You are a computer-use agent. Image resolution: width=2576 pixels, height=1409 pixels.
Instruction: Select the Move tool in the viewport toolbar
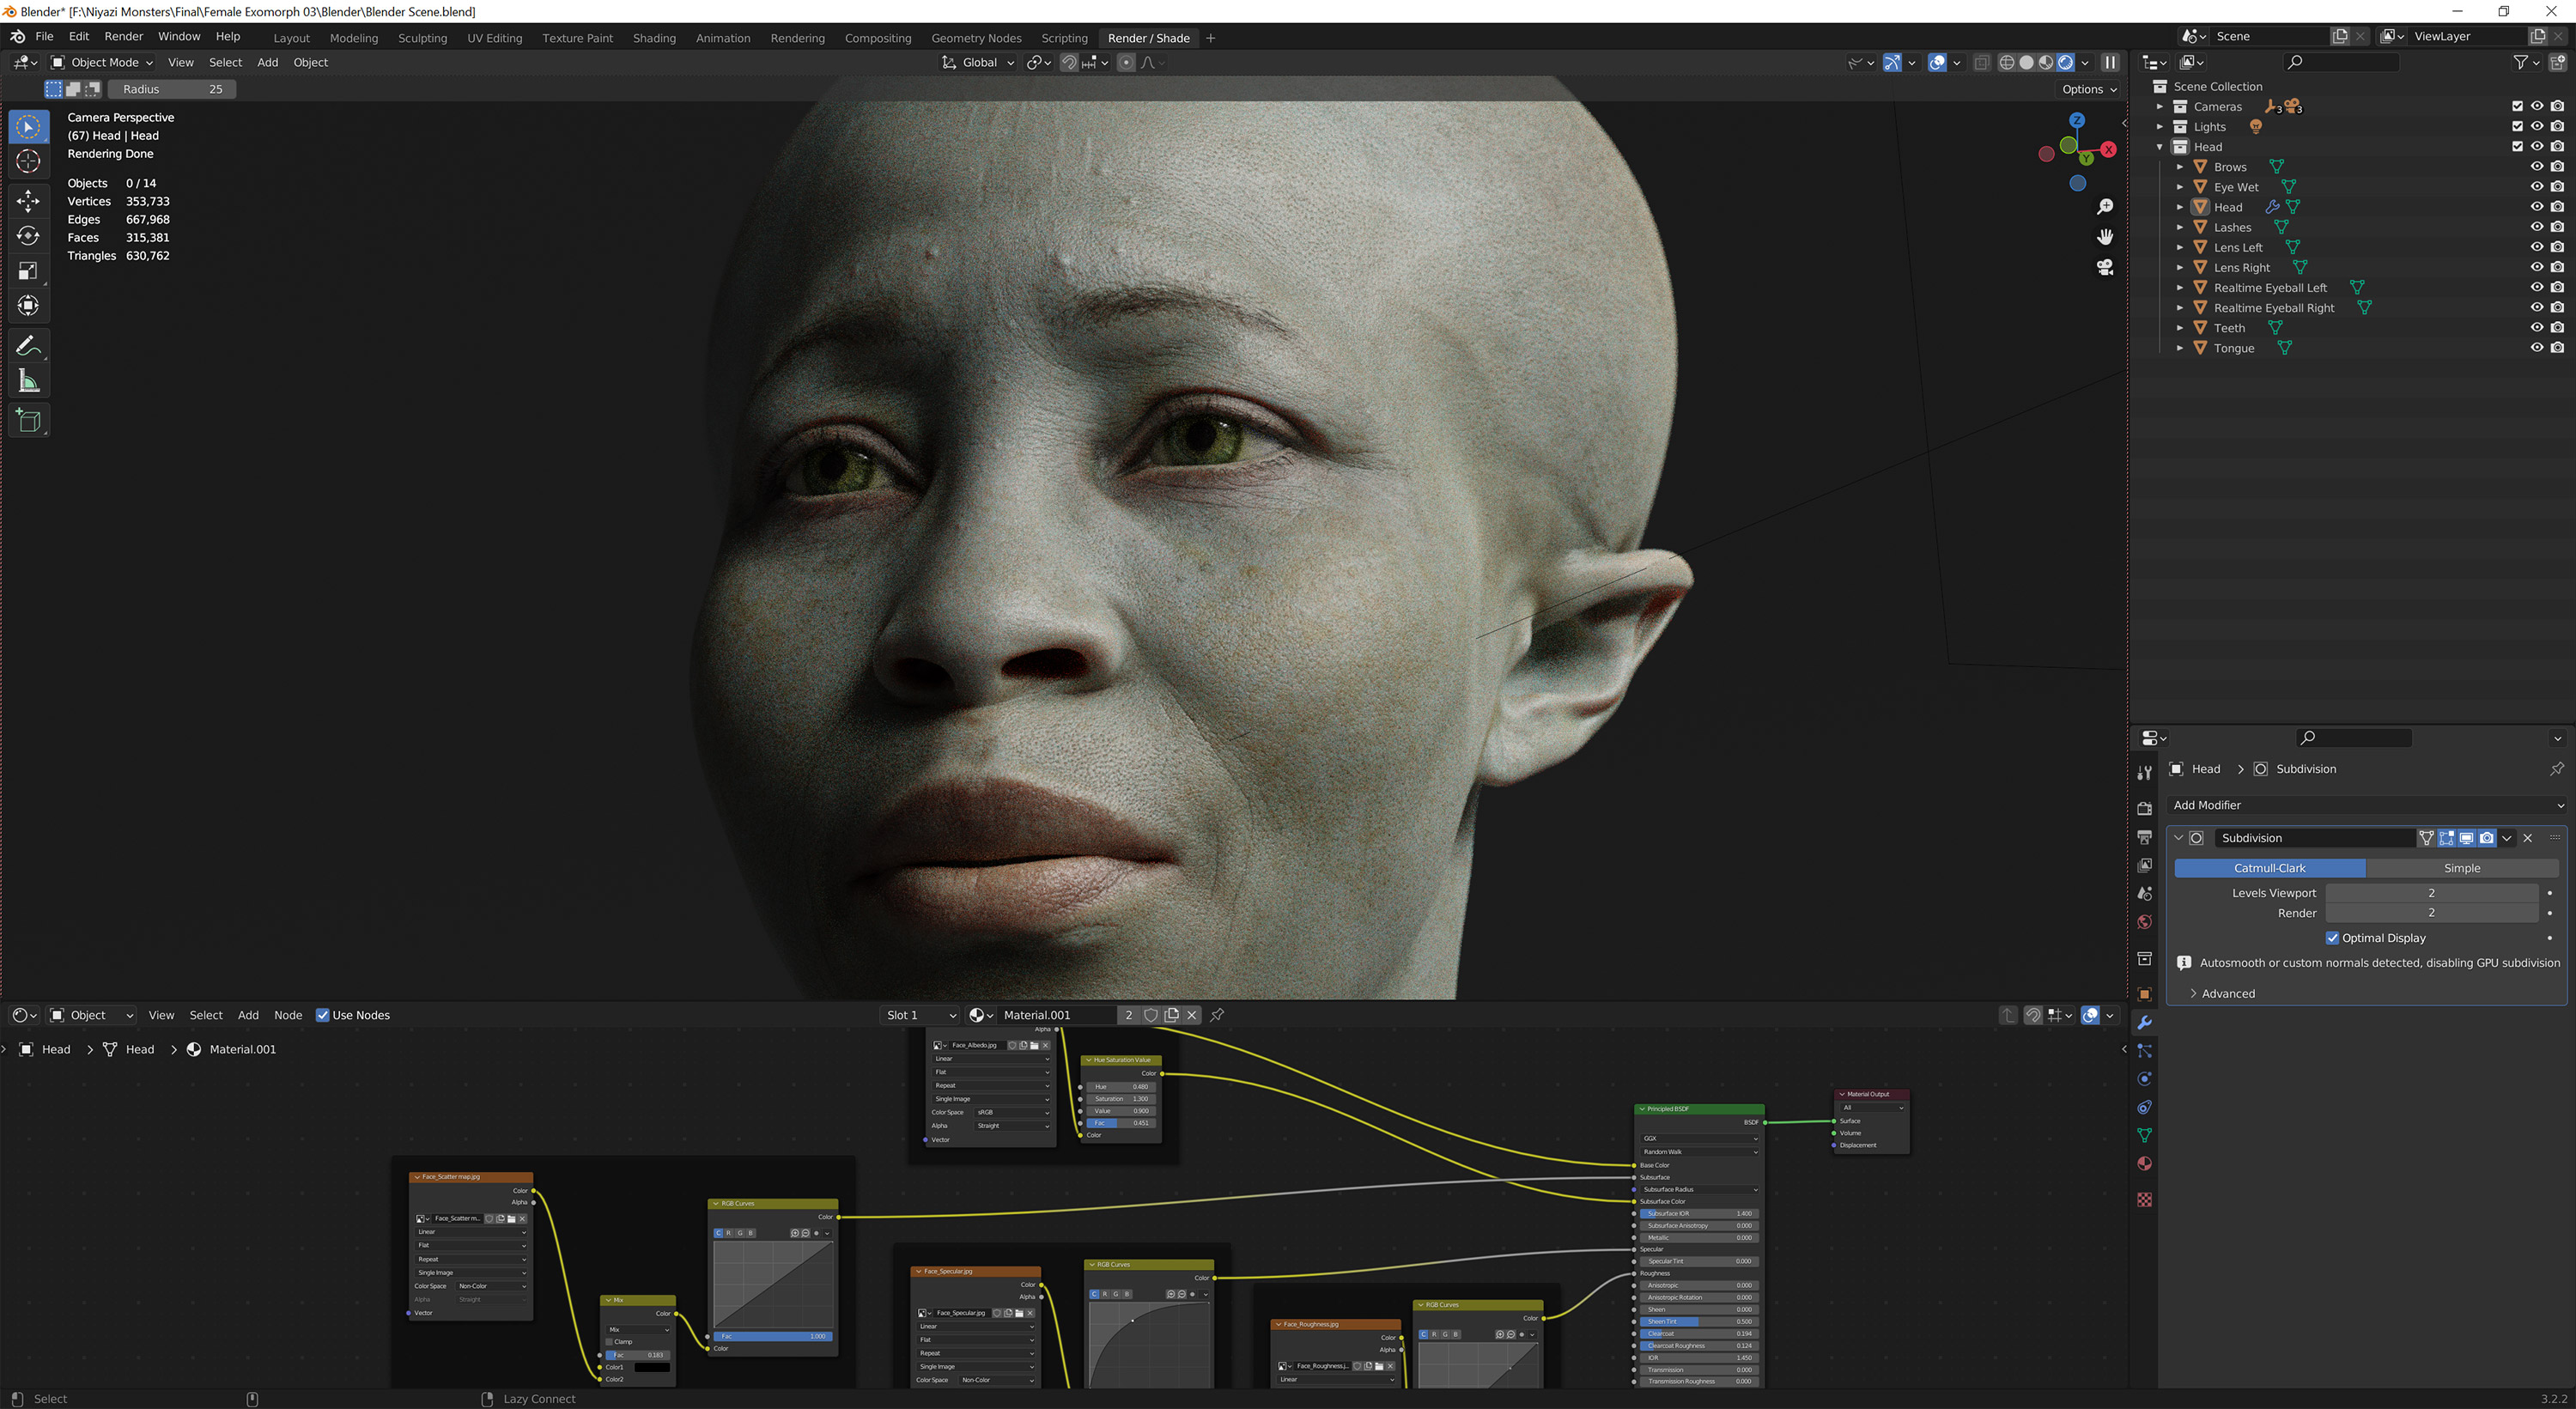tap(28, 200)
